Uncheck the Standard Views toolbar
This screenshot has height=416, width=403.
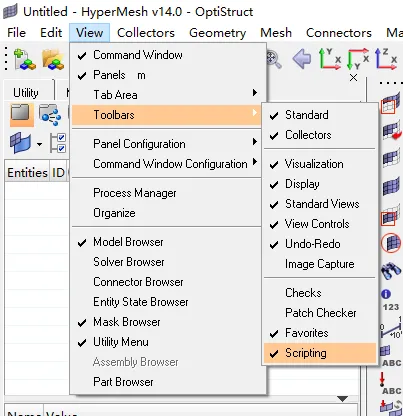[x=320, y=204]
